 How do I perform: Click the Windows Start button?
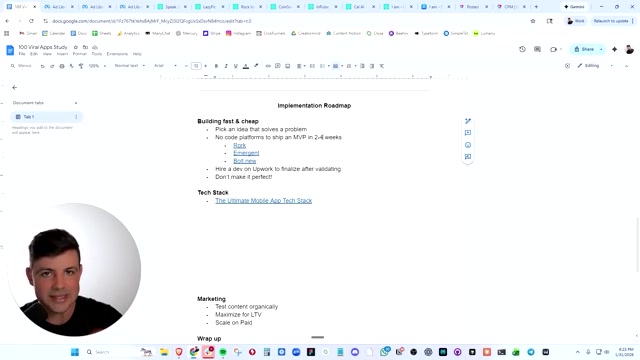coord(75,352)
